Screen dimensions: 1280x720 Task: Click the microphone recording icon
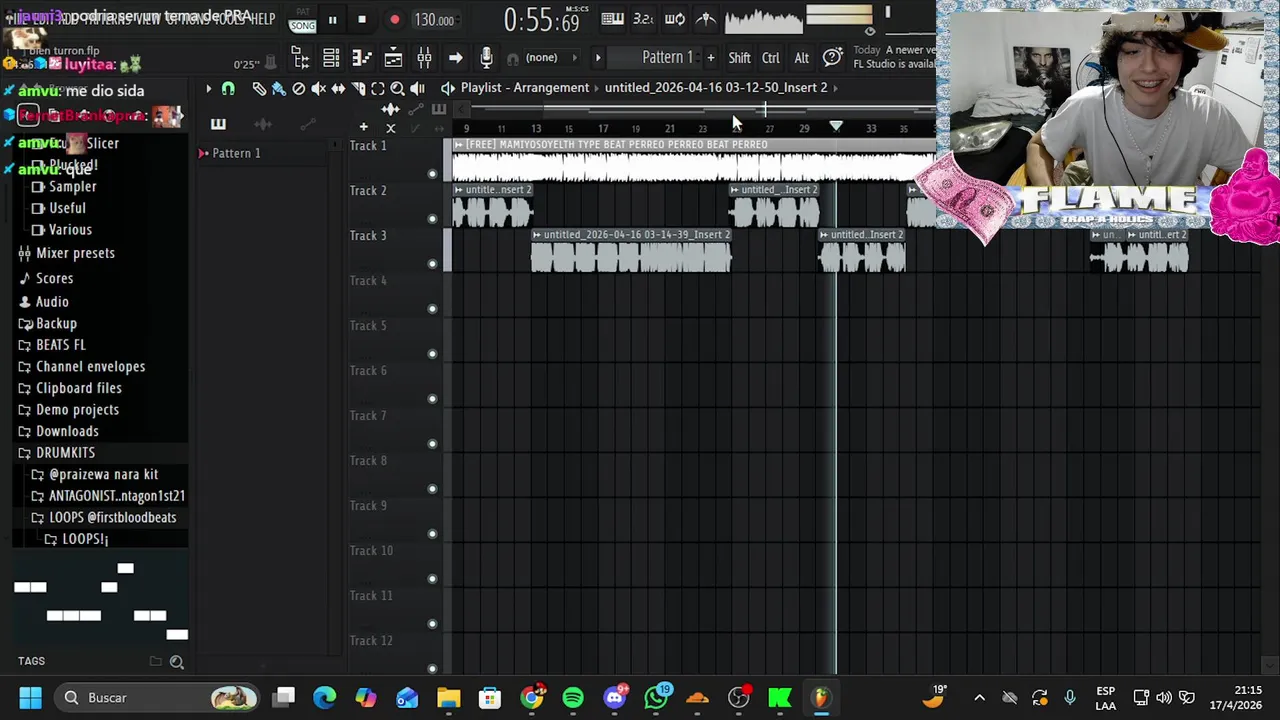point(486,58)
